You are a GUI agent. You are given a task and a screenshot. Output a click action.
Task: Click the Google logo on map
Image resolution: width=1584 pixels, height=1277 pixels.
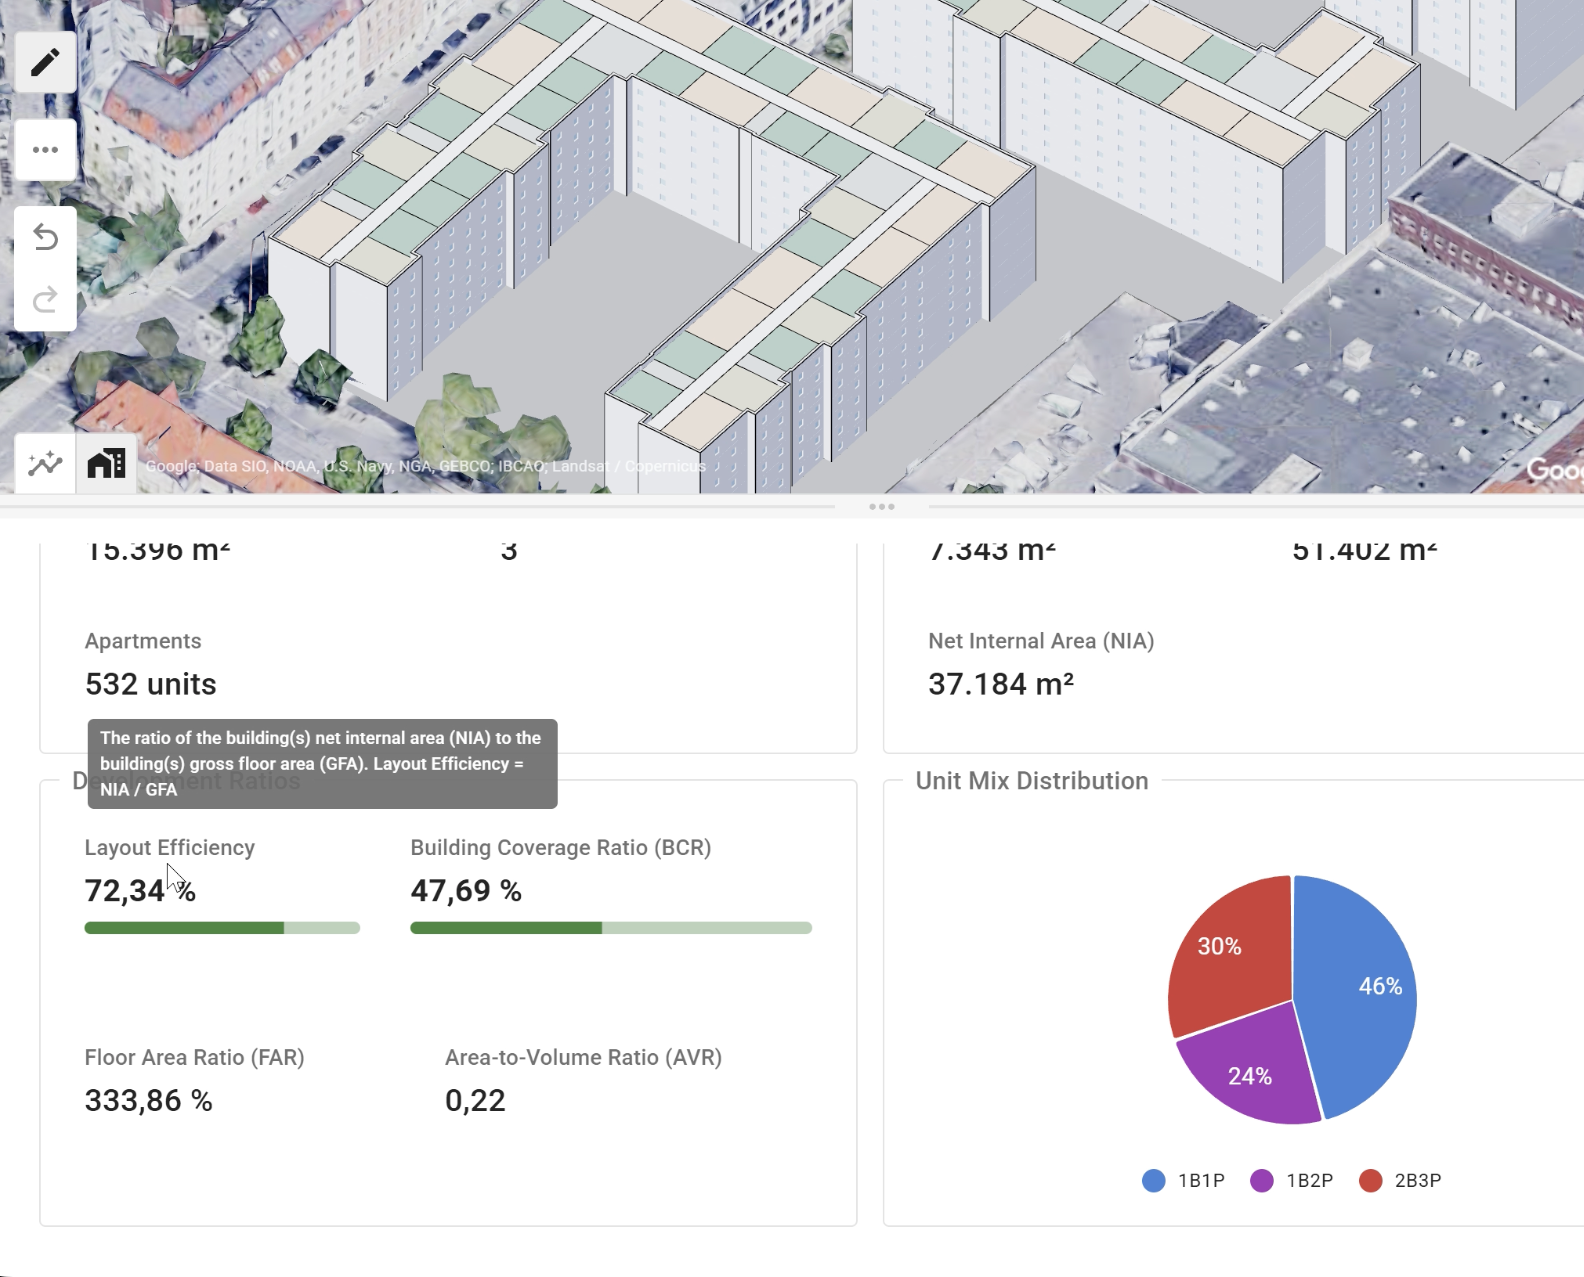click(1554, 469)
